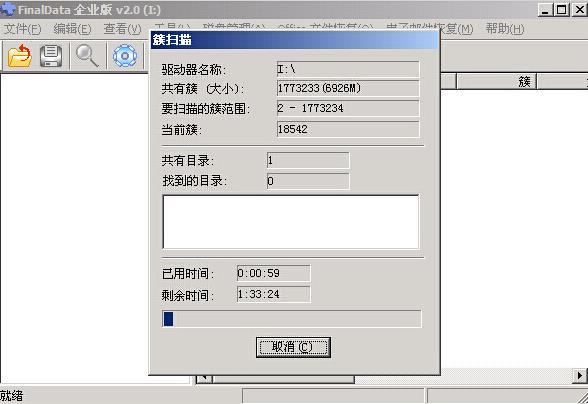Click the right scroll arrow at bottom
The width and height of the screenshot is (588, 404).
click(x=580, y=375)
